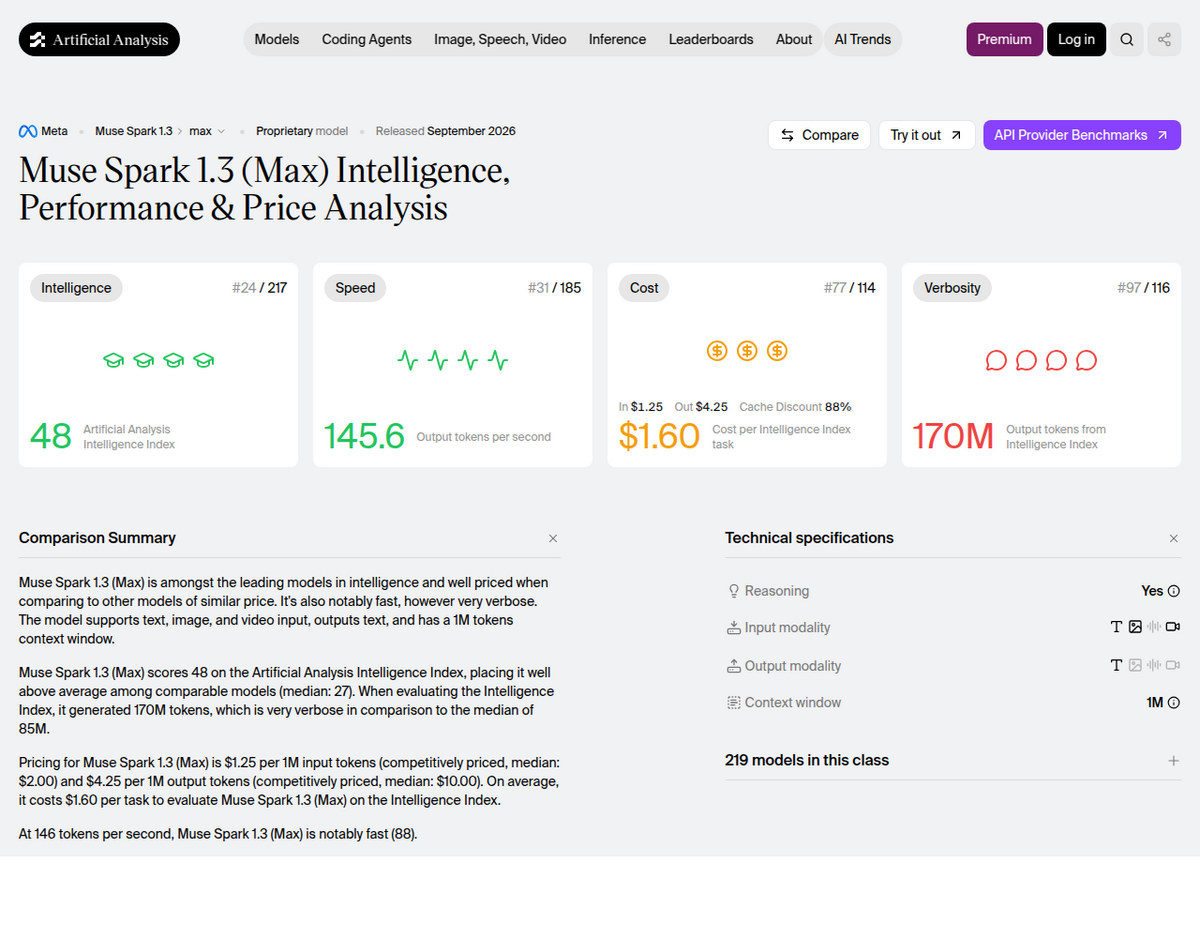The width and height of the screenshot is (1200, 938).
Task: Click the pulse icons in Speed card
Action: tap(453, 360)
